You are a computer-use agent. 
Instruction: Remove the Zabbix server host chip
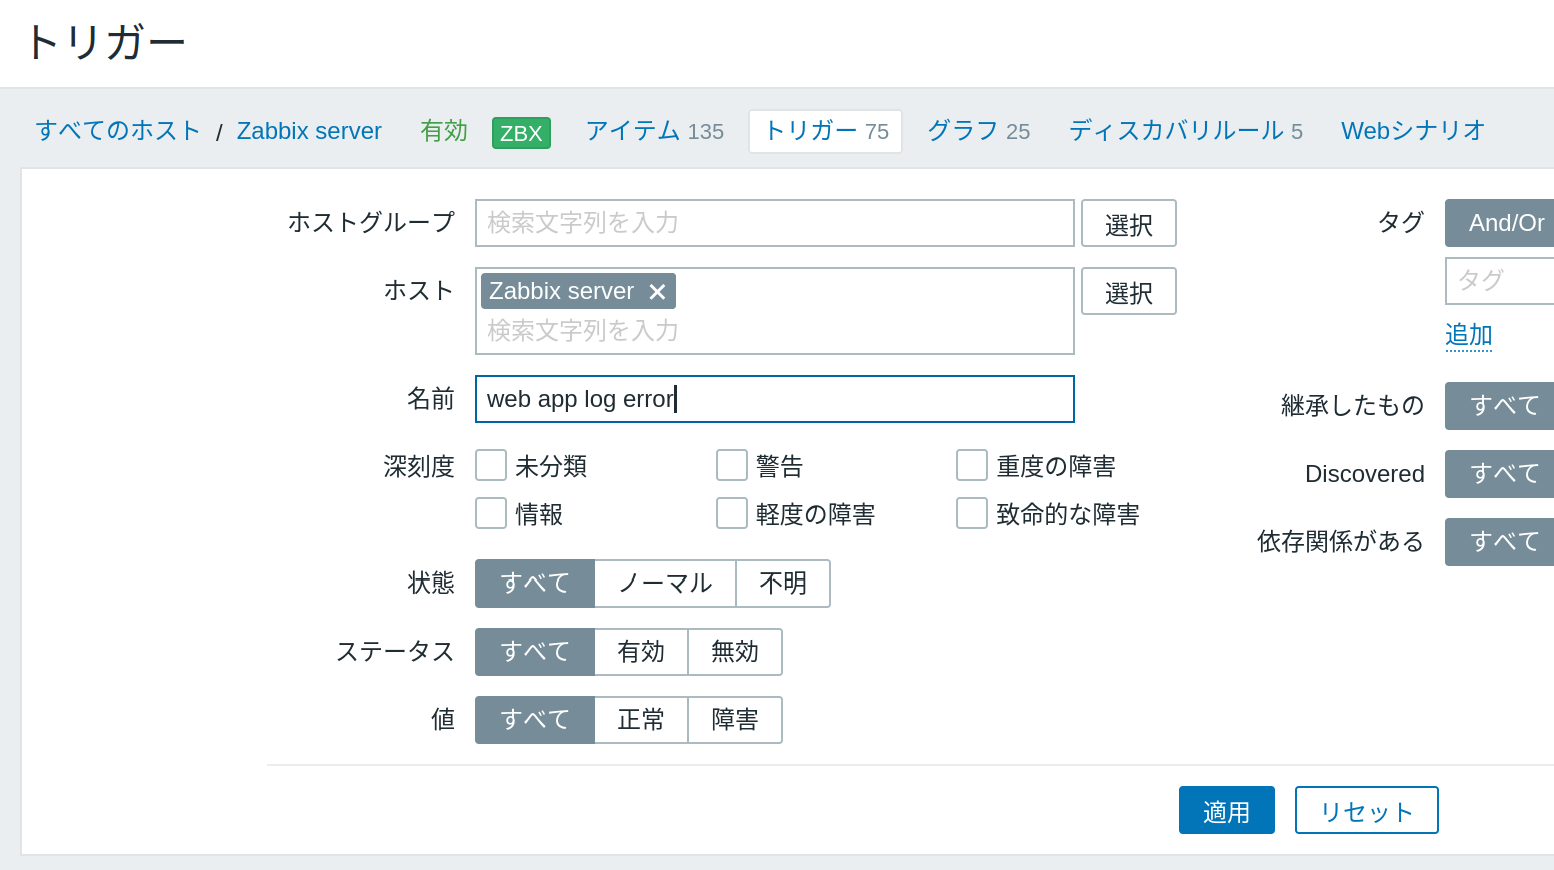point(658,291)
